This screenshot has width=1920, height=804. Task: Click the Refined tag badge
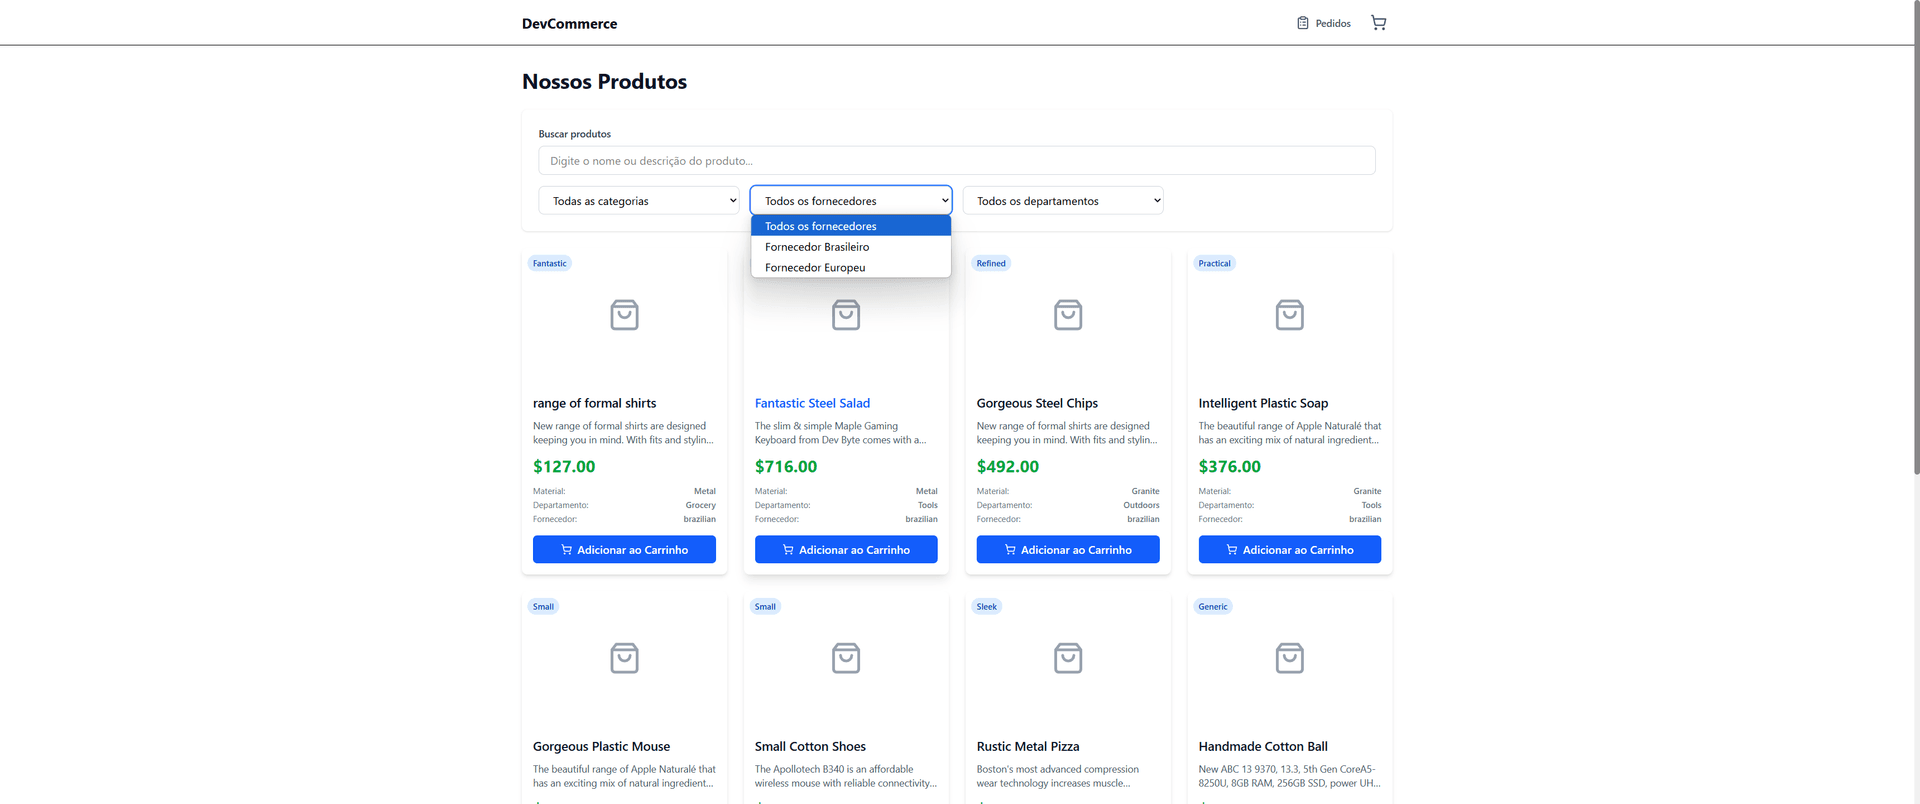(991, 263)
